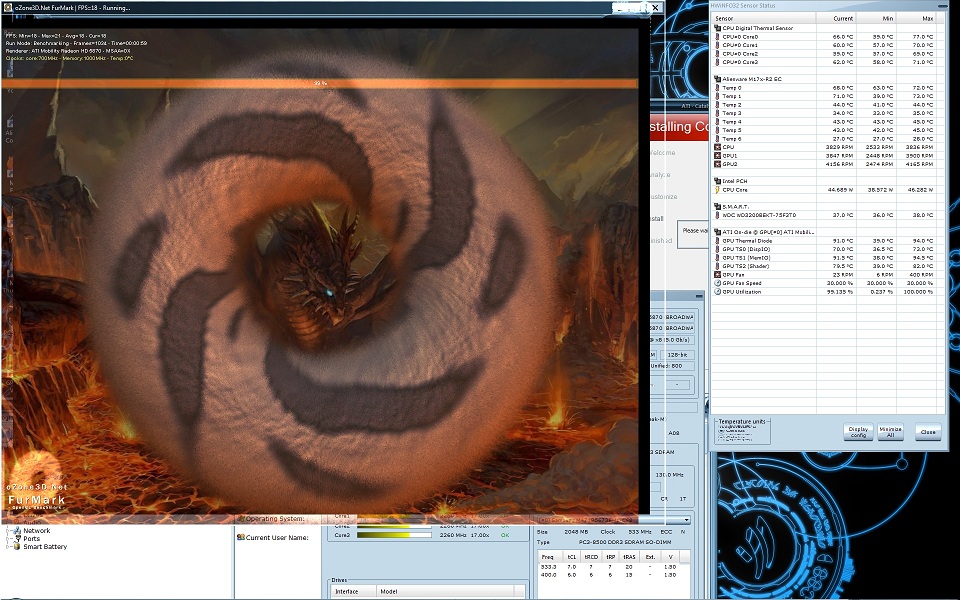Click the gauge icon for GPU Utilization
This screenshot has height=600, width=960.
718,291
